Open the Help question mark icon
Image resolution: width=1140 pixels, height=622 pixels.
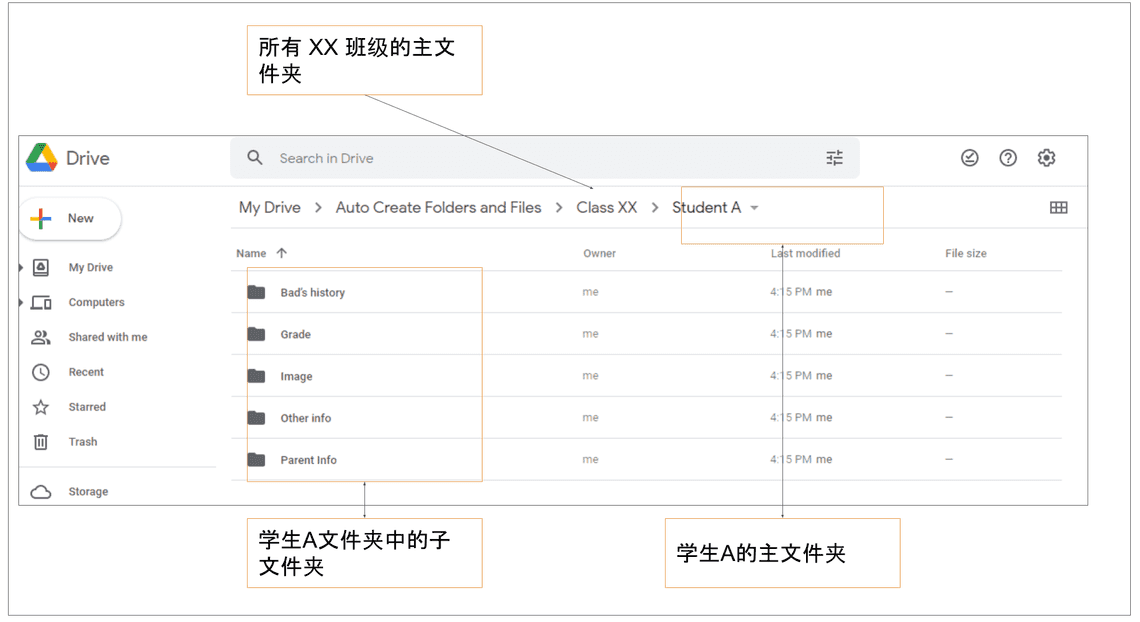coord(1008,158)
